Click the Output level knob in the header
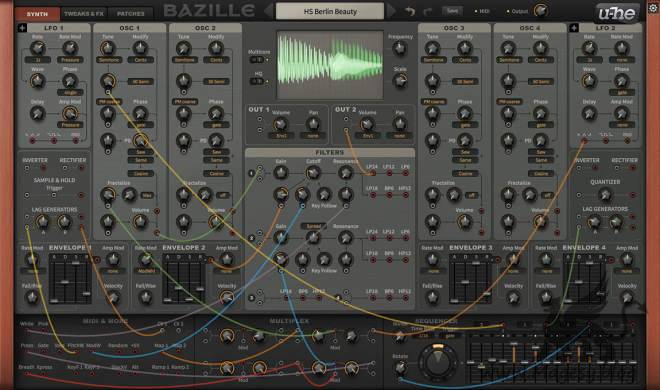The image size is (660, 390). point(540,11)
